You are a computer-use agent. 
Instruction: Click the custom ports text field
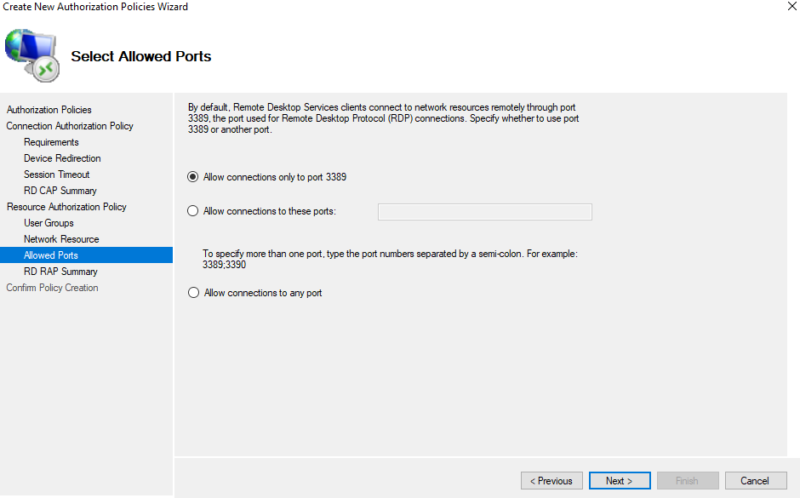[484, 211]
